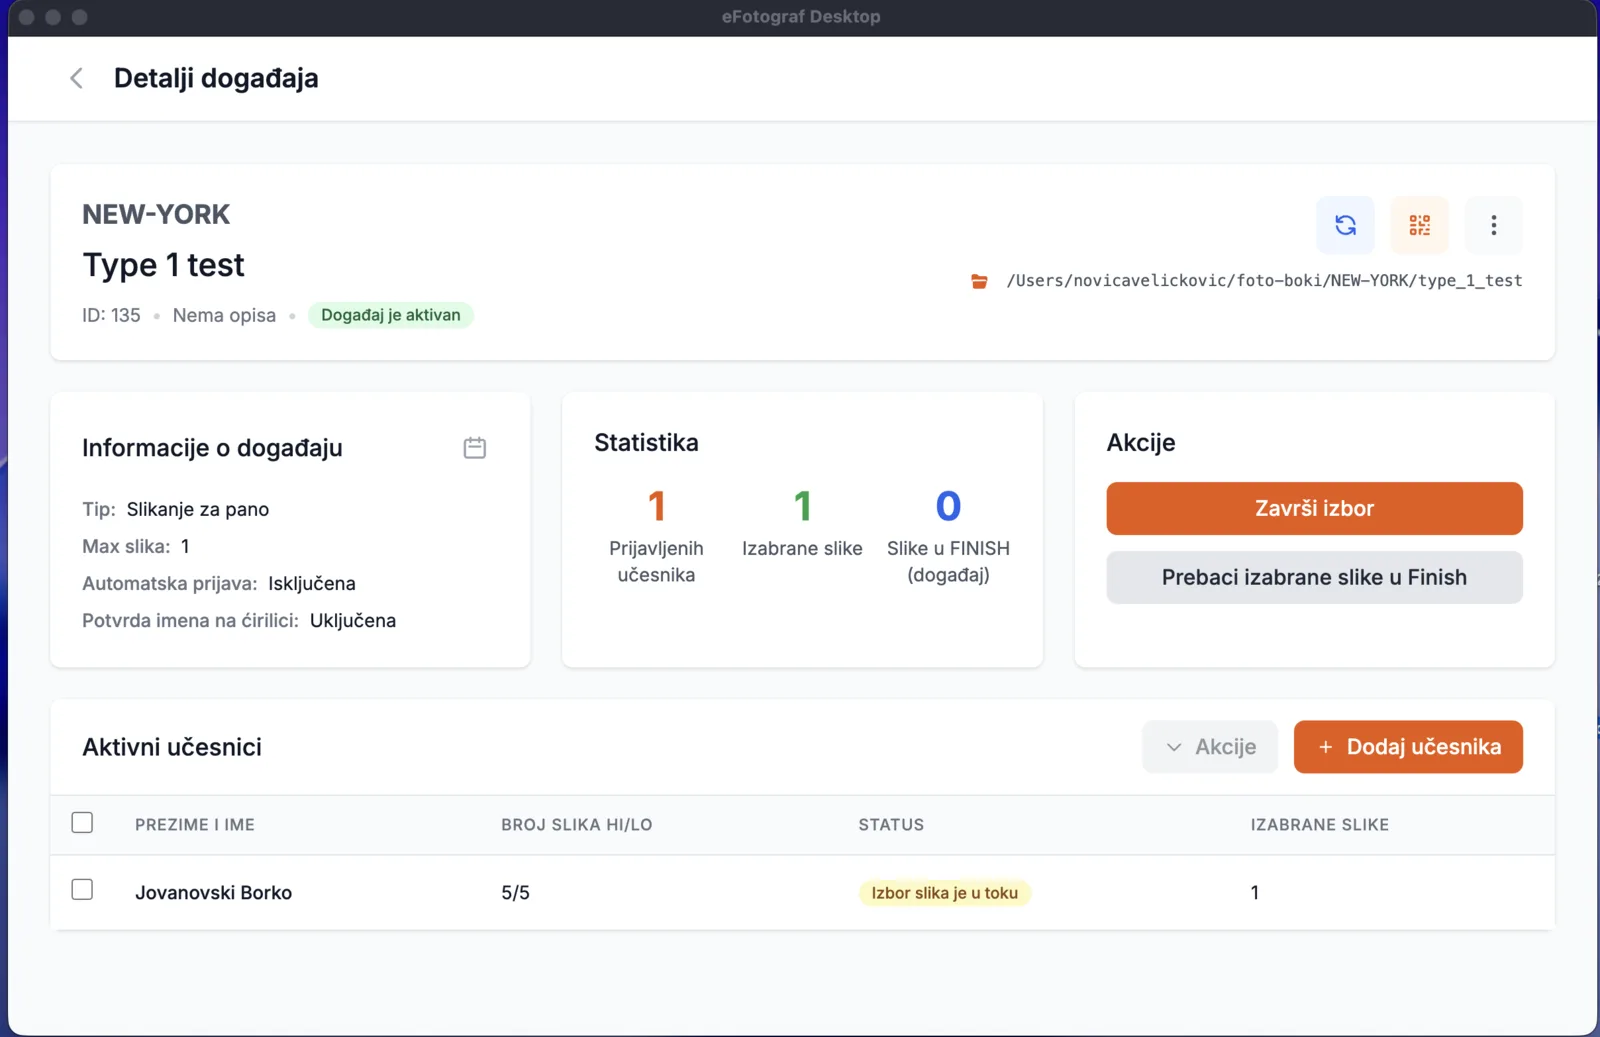Click the selected photos count 1 for Borko

1255,893
